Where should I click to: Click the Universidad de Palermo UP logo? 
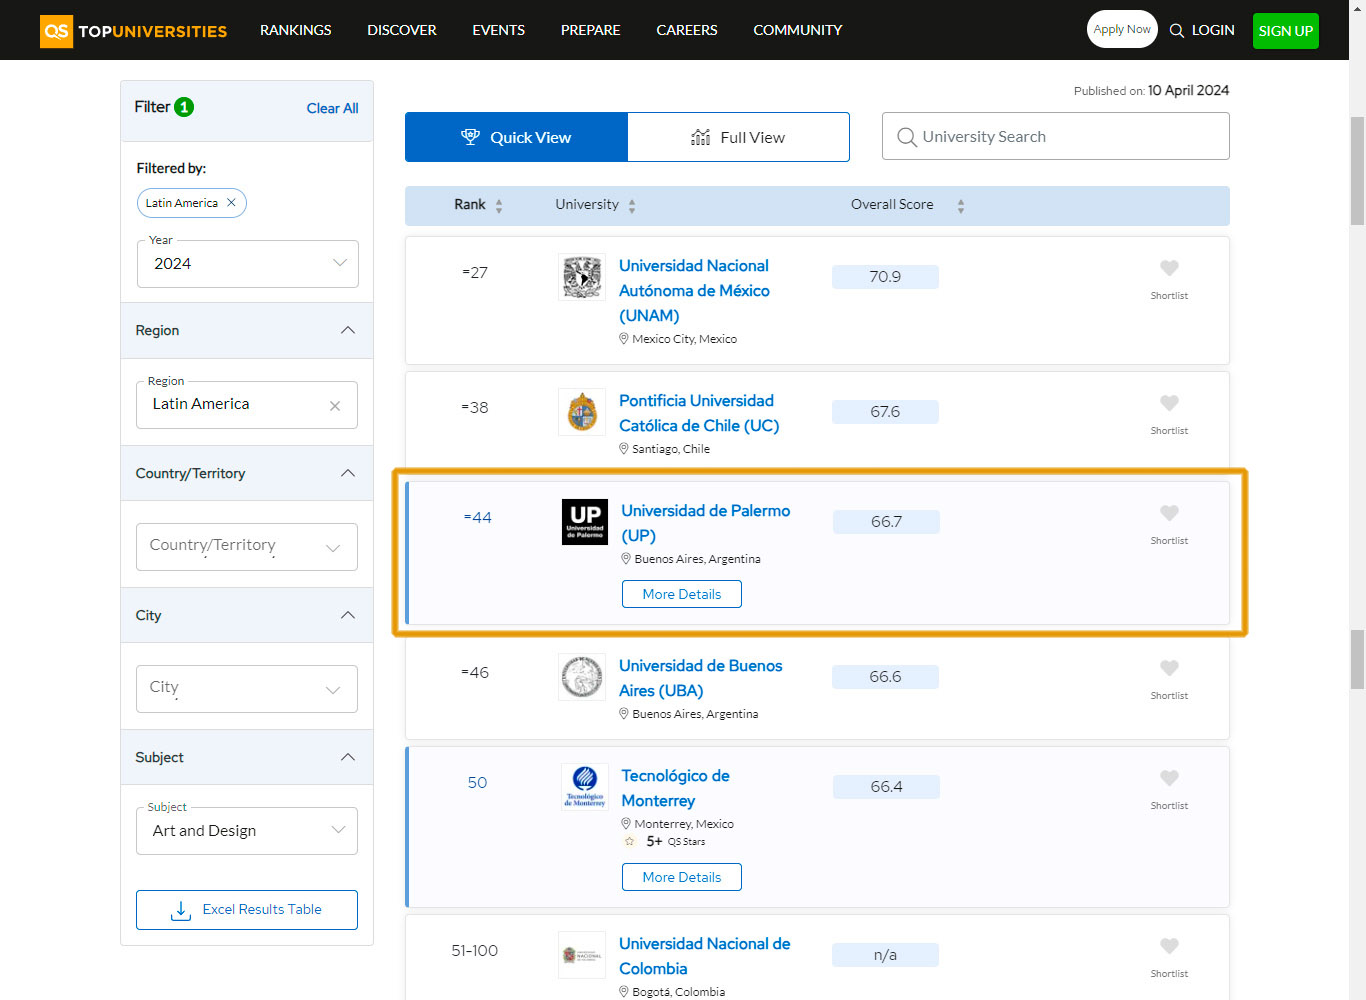[x=585, y=522]
